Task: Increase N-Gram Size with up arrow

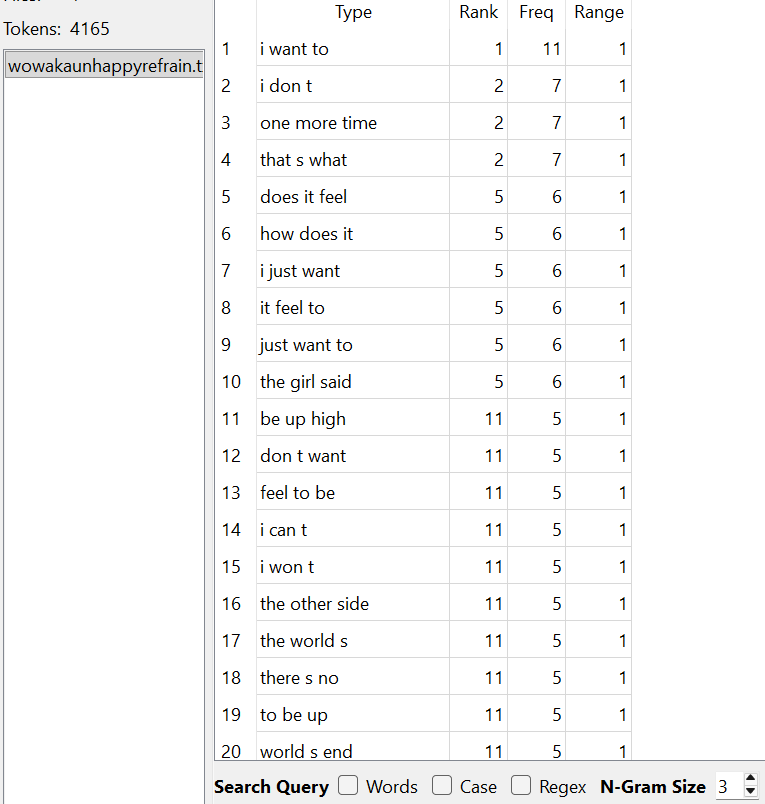Action: (751, 780)
